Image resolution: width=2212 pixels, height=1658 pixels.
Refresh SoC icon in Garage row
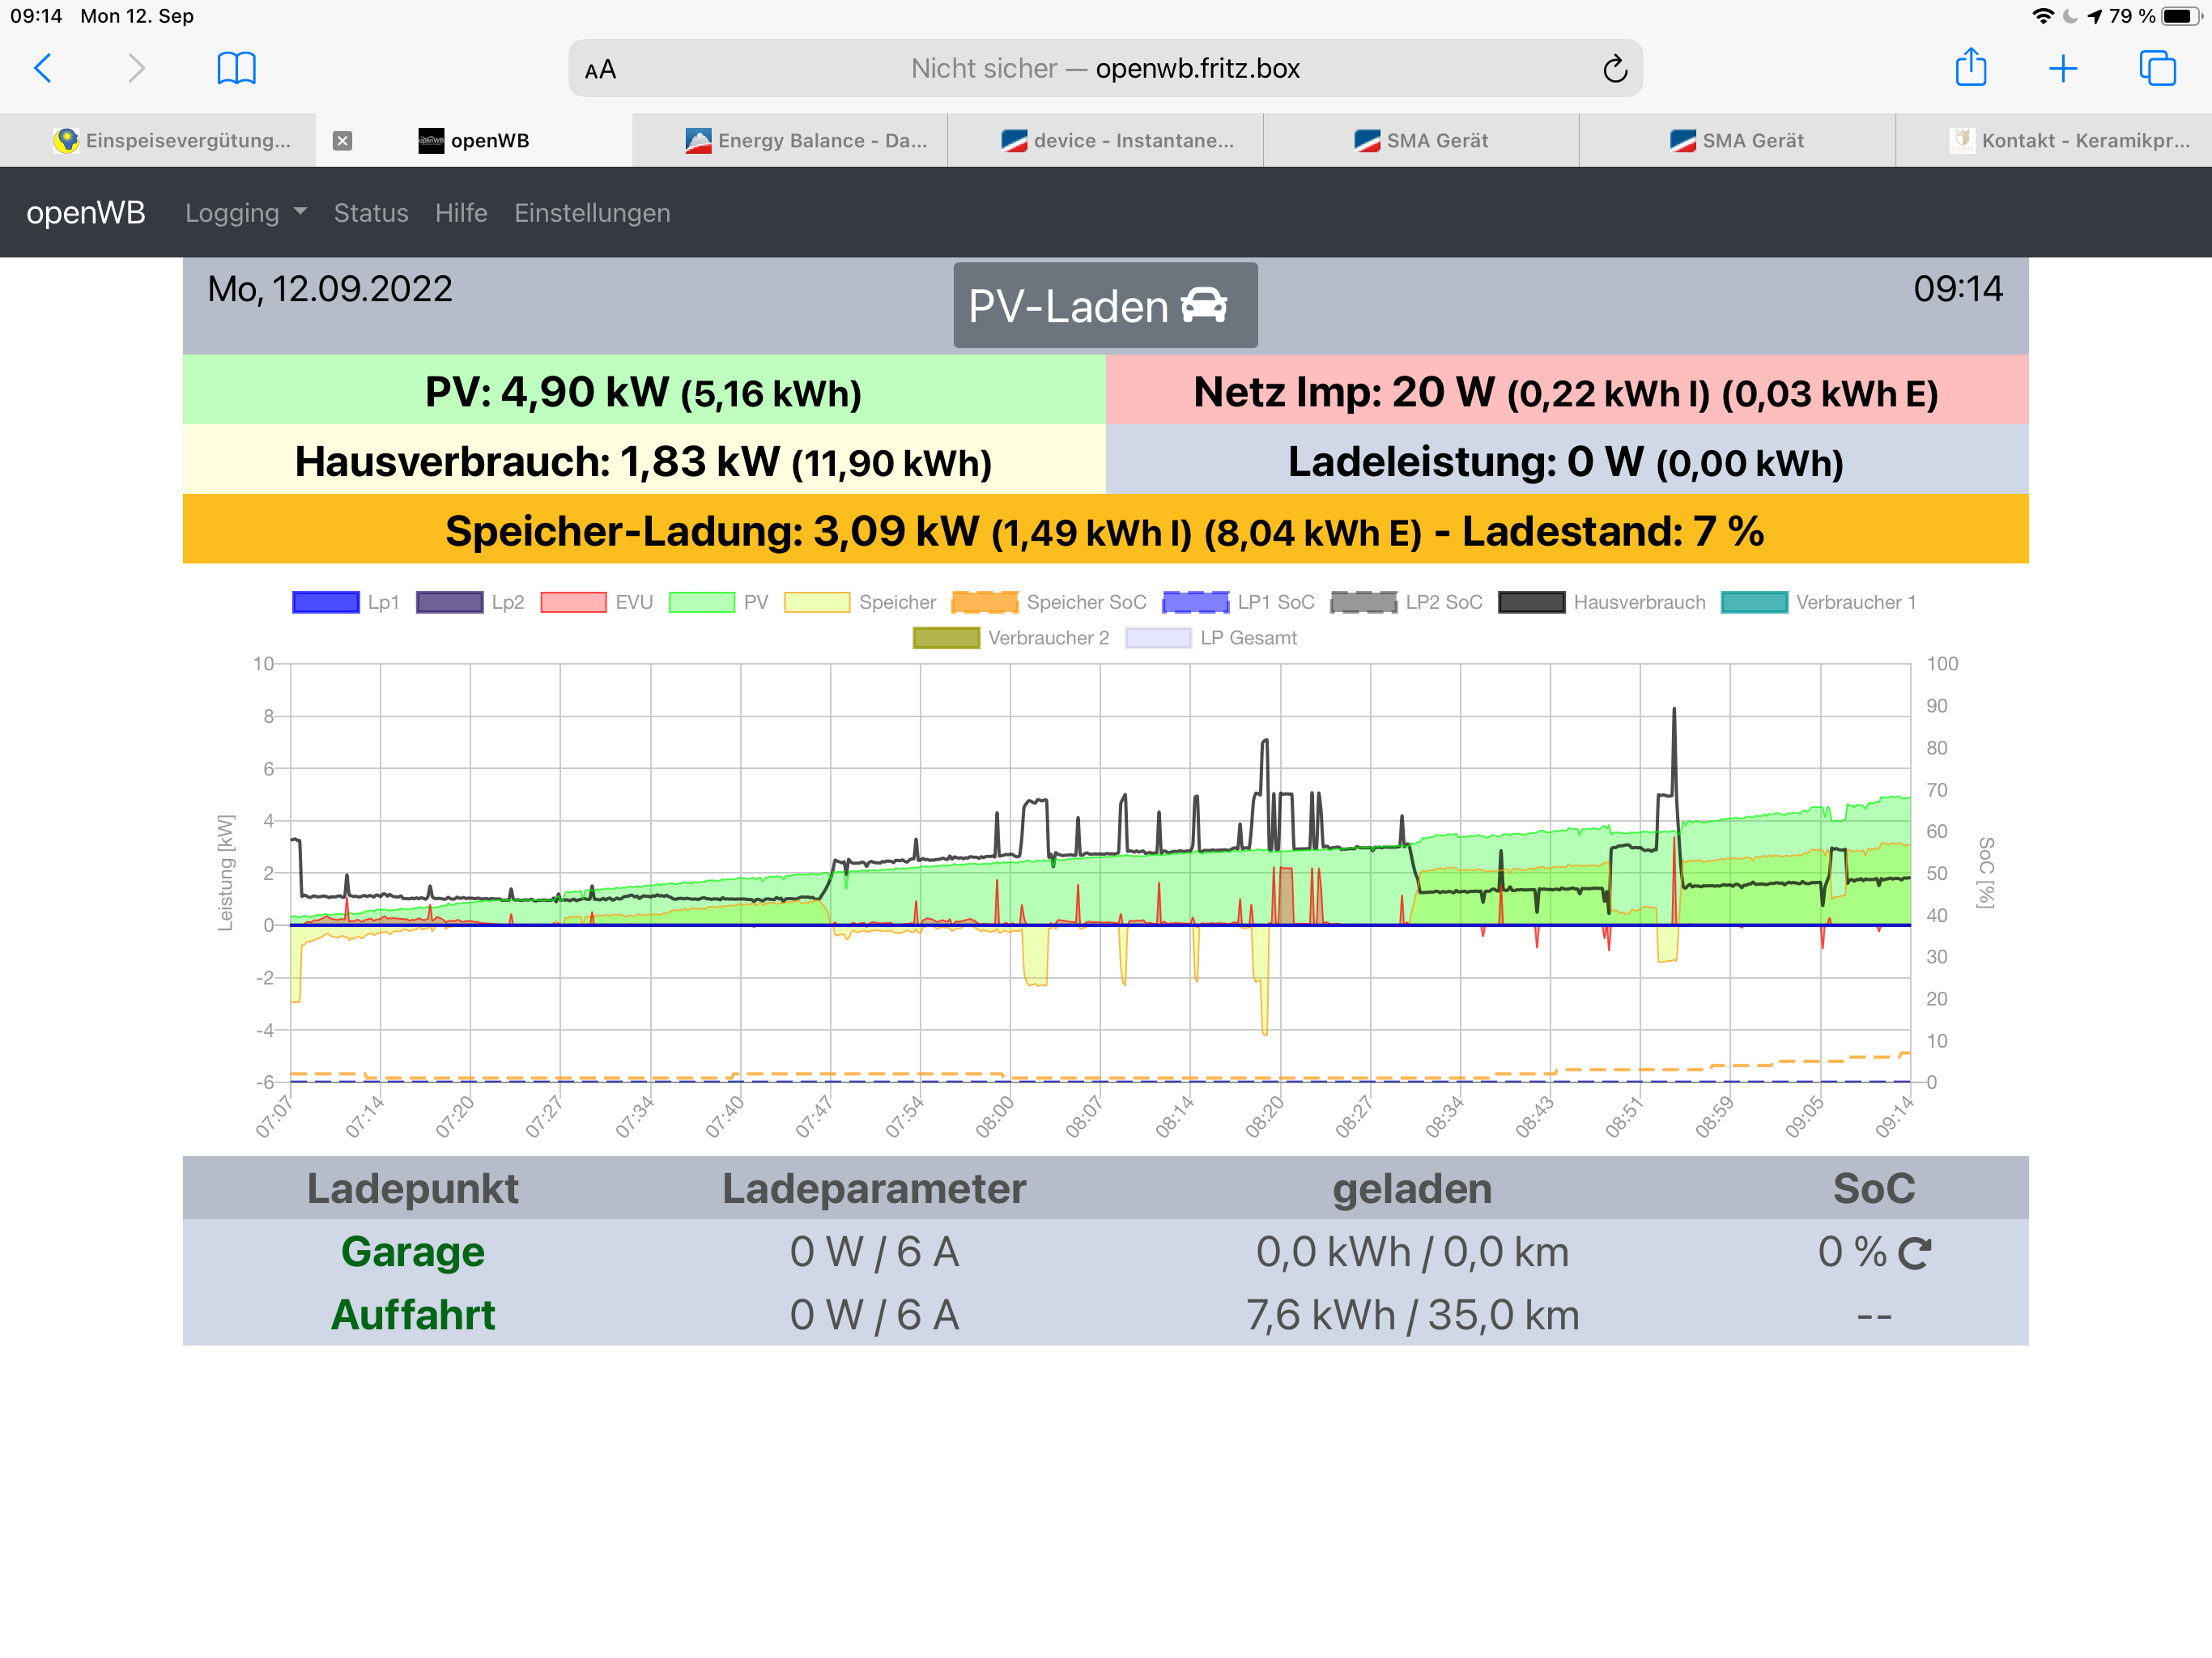point(1914,1253)
